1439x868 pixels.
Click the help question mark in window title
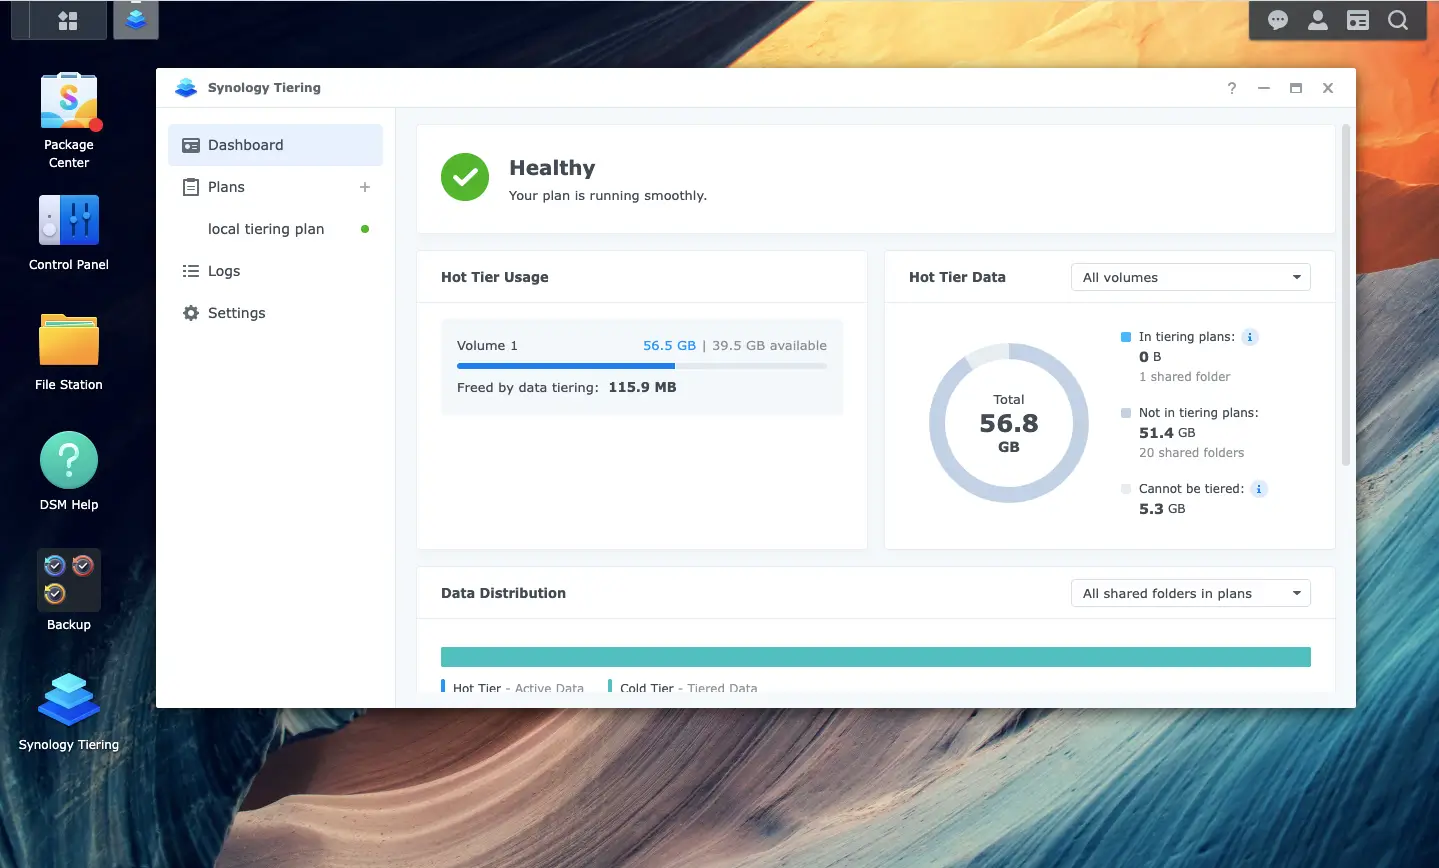point(1232,88)
